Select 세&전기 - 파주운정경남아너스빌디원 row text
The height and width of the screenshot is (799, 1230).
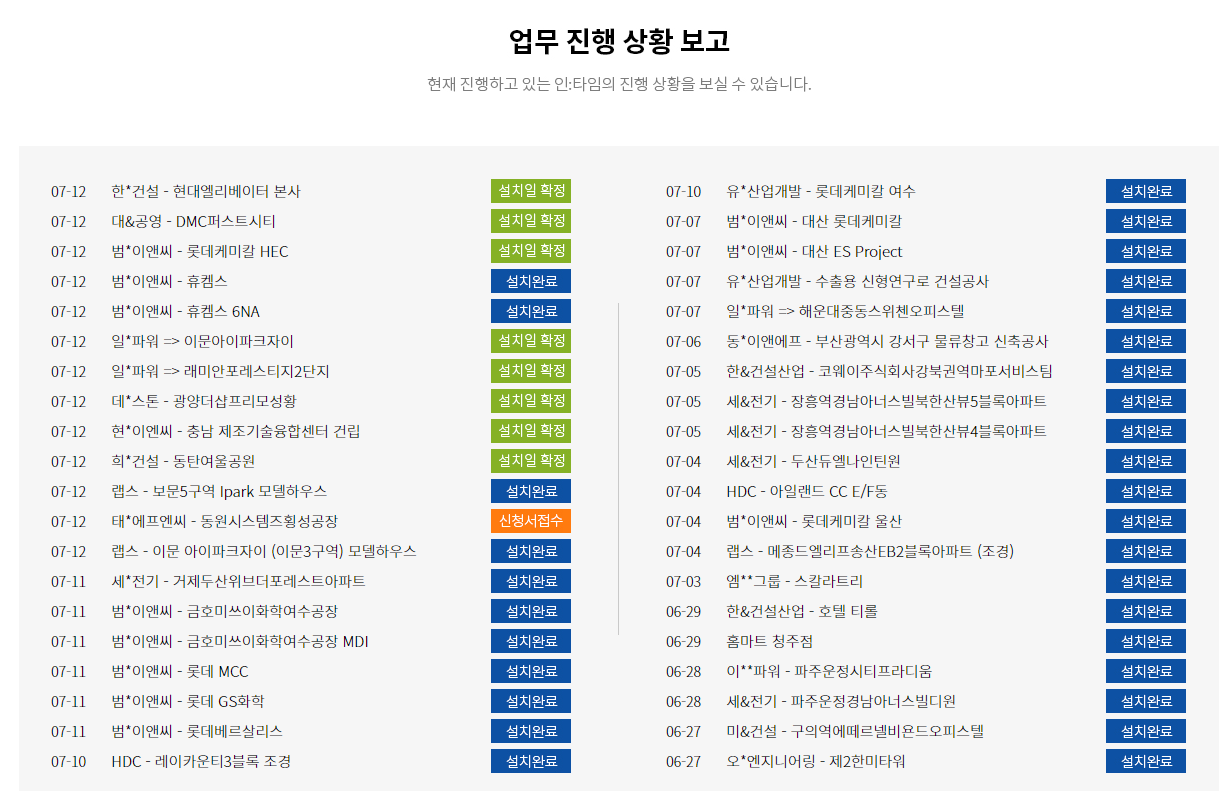[841, 701]
